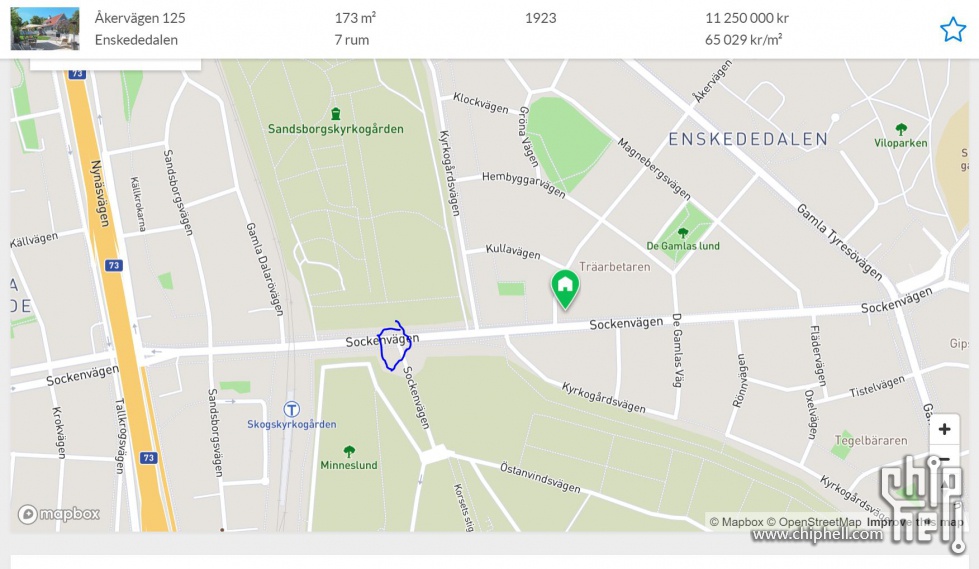
Task: Click the © Mapbox attribution link
Action: [x=737, y=522]
